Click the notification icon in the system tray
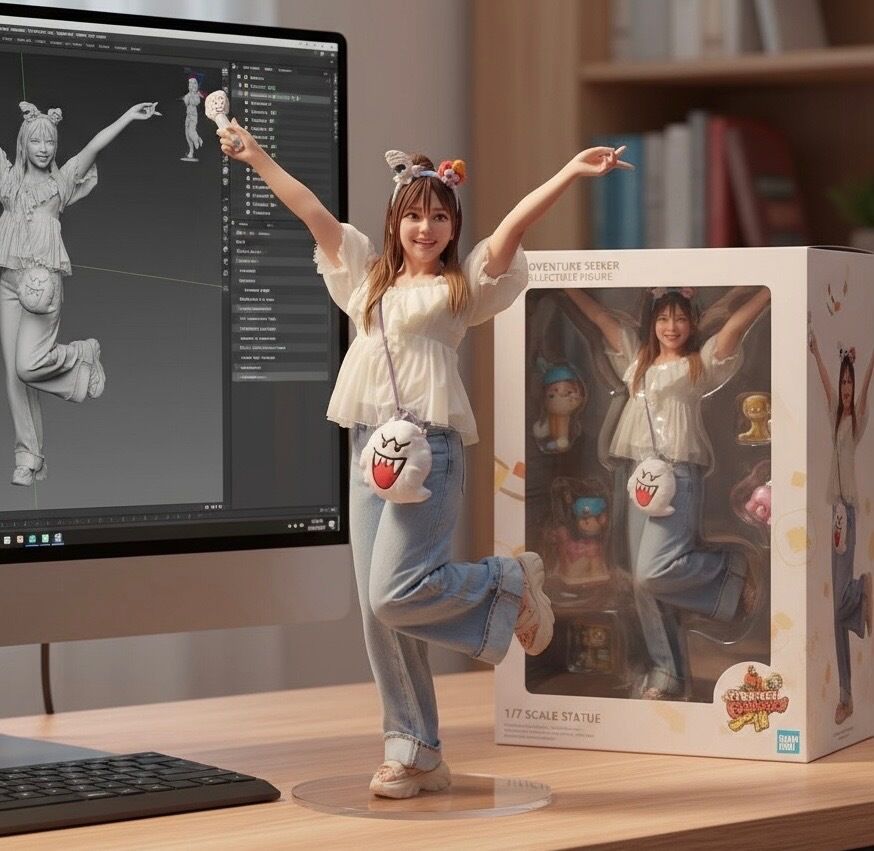Image resolution: width=874 pixels, height=851 pixels. (329, 524)
